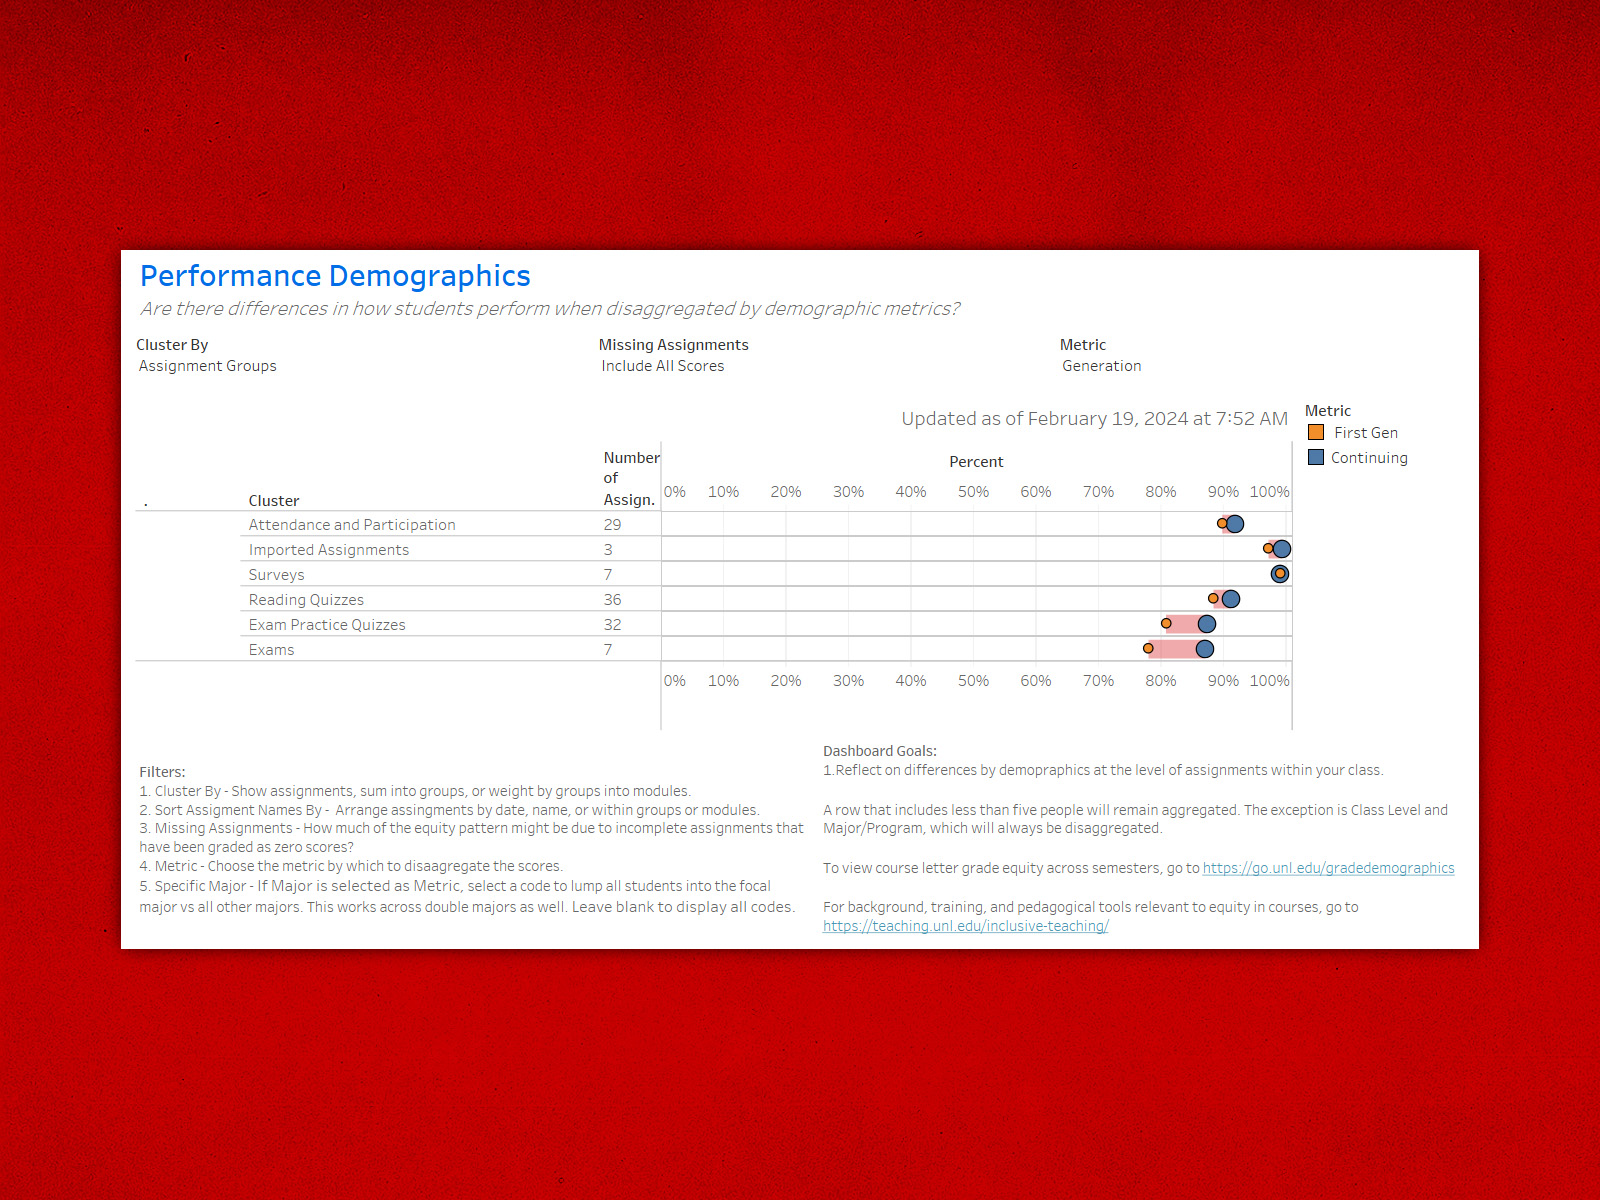Click the Cluster column header
Screen dimensions: 1600x1200
pos(274,501)
